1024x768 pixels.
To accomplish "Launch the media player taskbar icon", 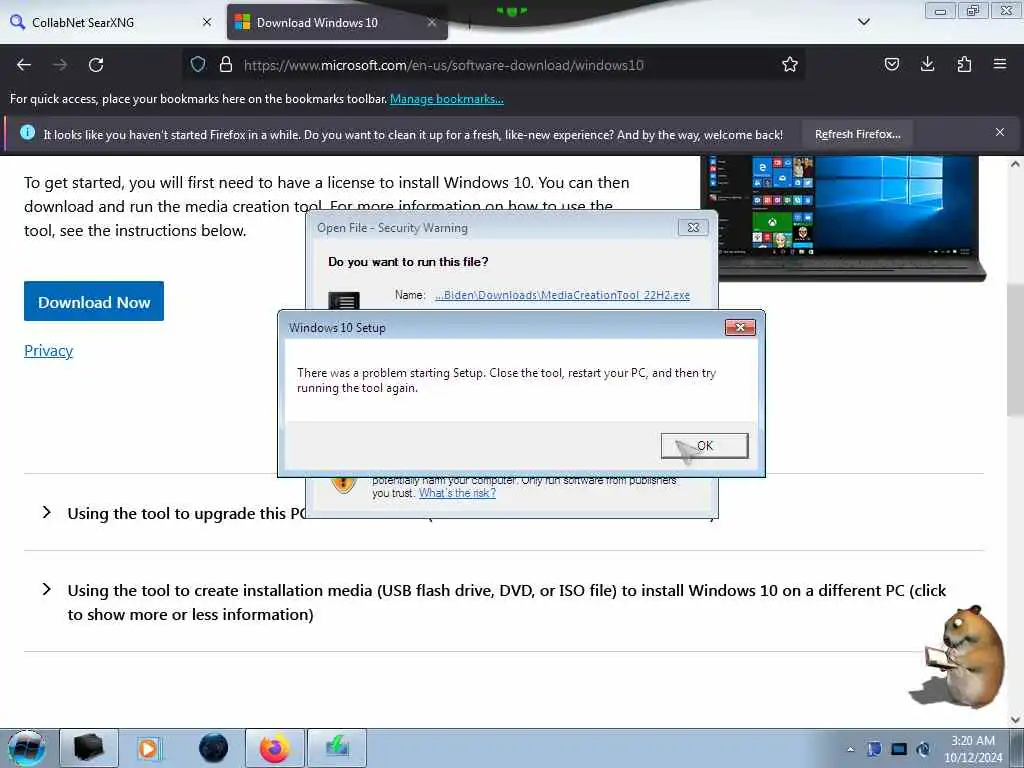I will click(x=148, y=748).
